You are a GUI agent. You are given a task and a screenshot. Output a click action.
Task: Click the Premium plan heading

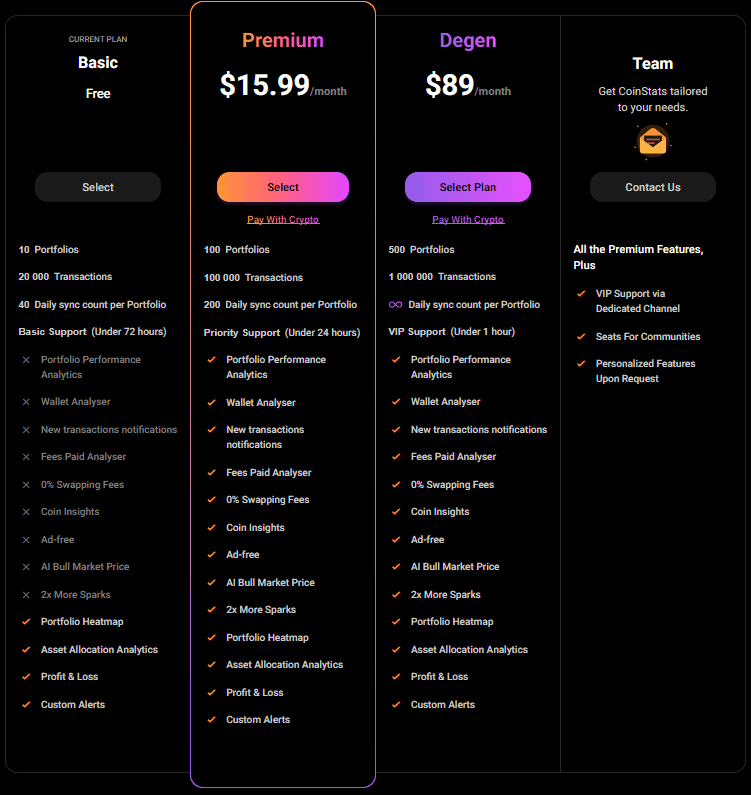(283, 41)
